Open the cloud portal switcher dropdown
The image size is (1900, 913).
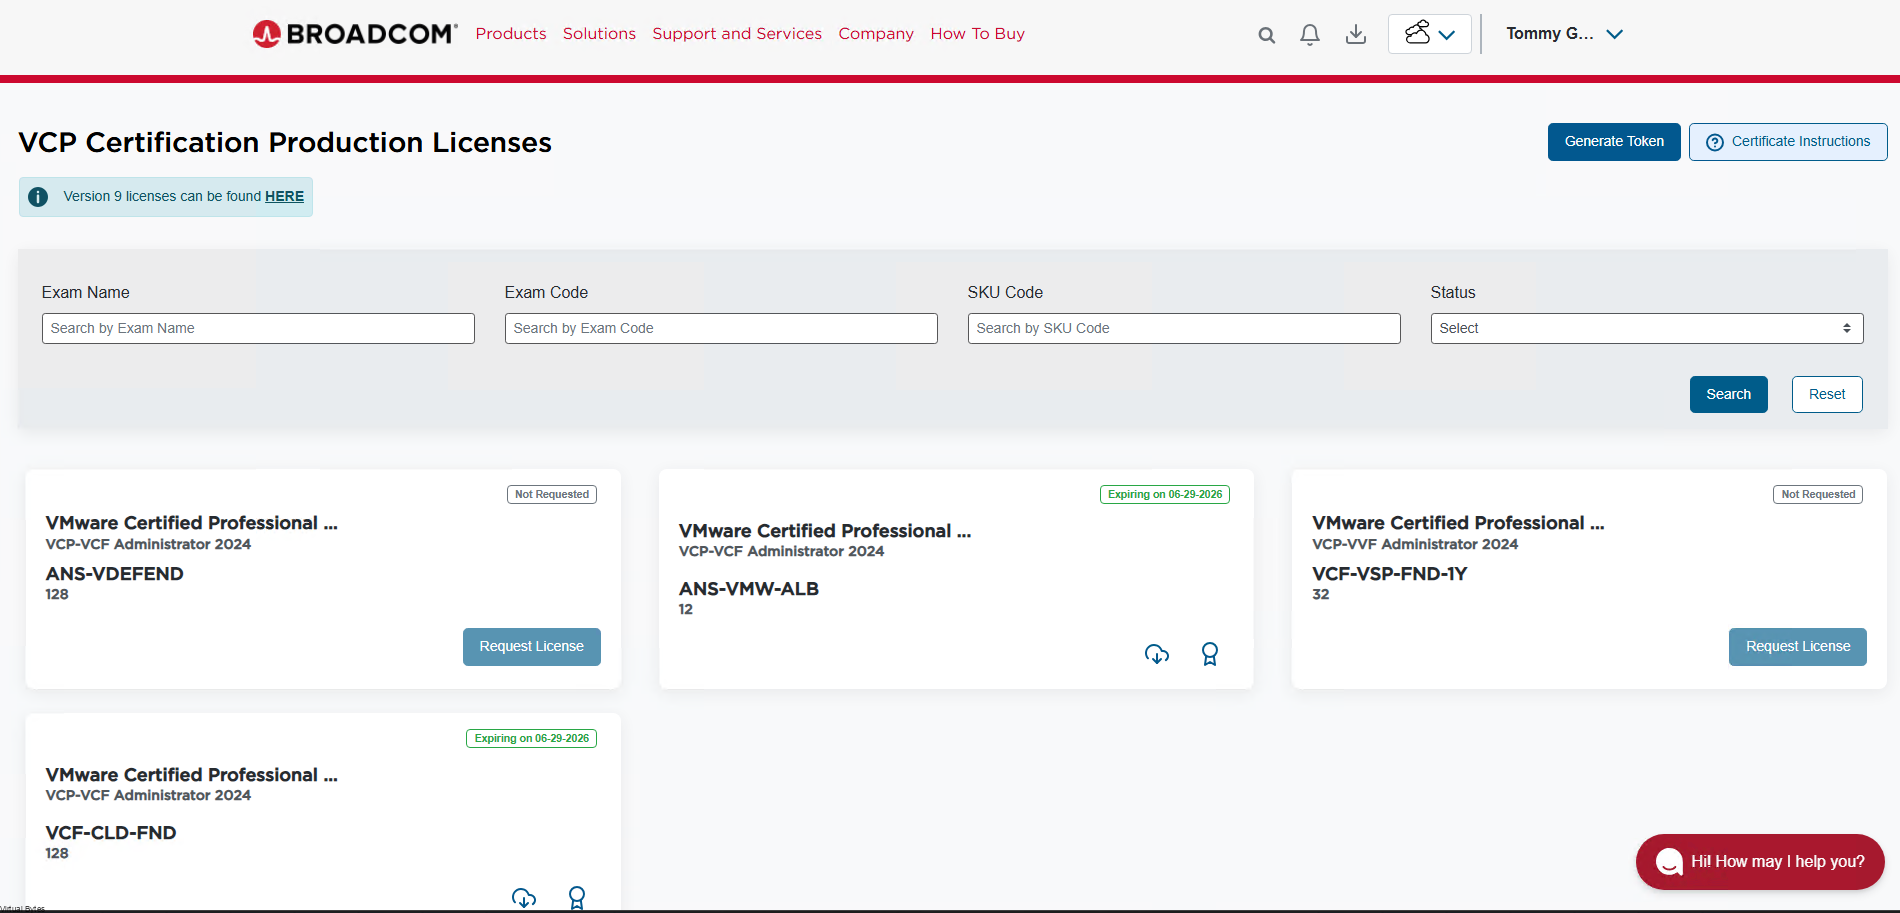[x=1429, y=34]
